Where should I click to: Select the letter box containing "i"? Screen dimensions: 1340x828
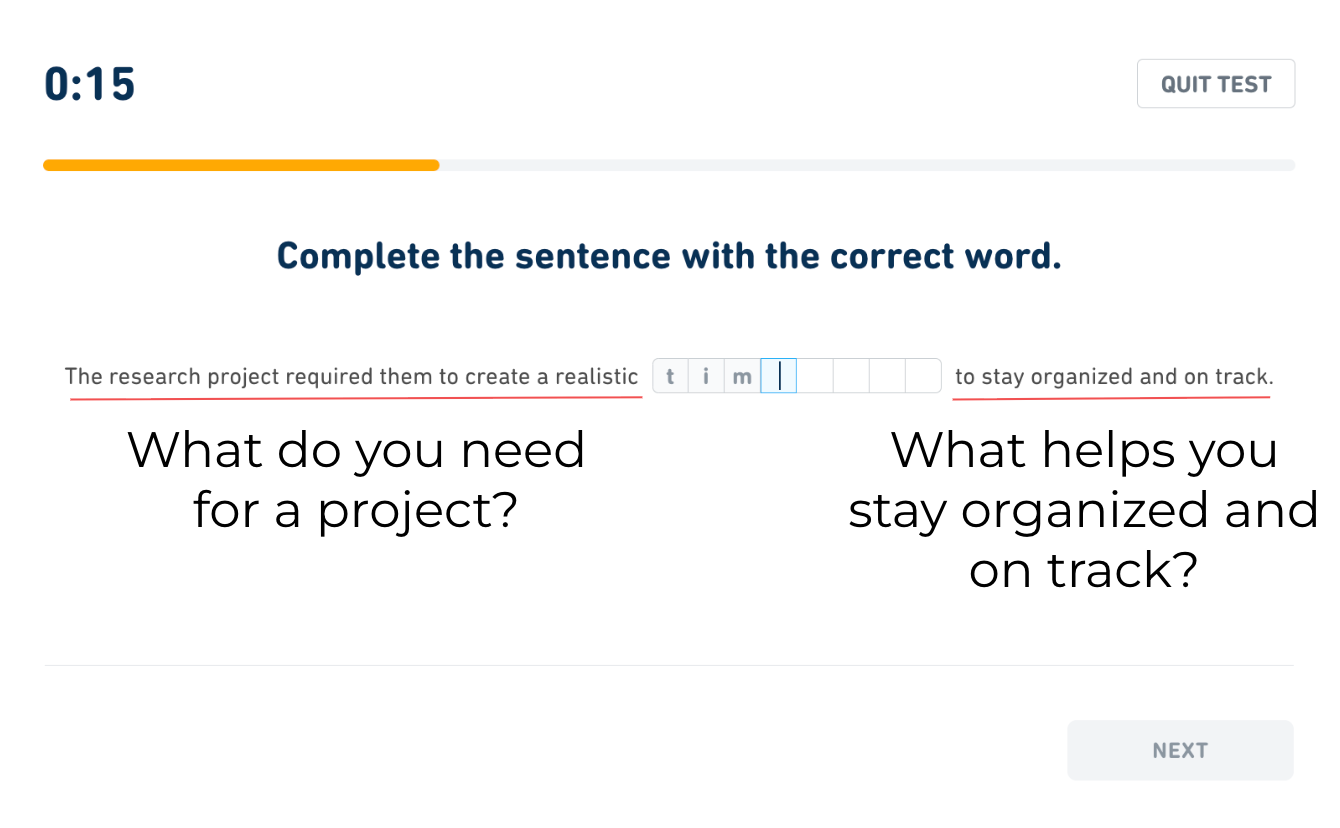(x=706, y=377)
